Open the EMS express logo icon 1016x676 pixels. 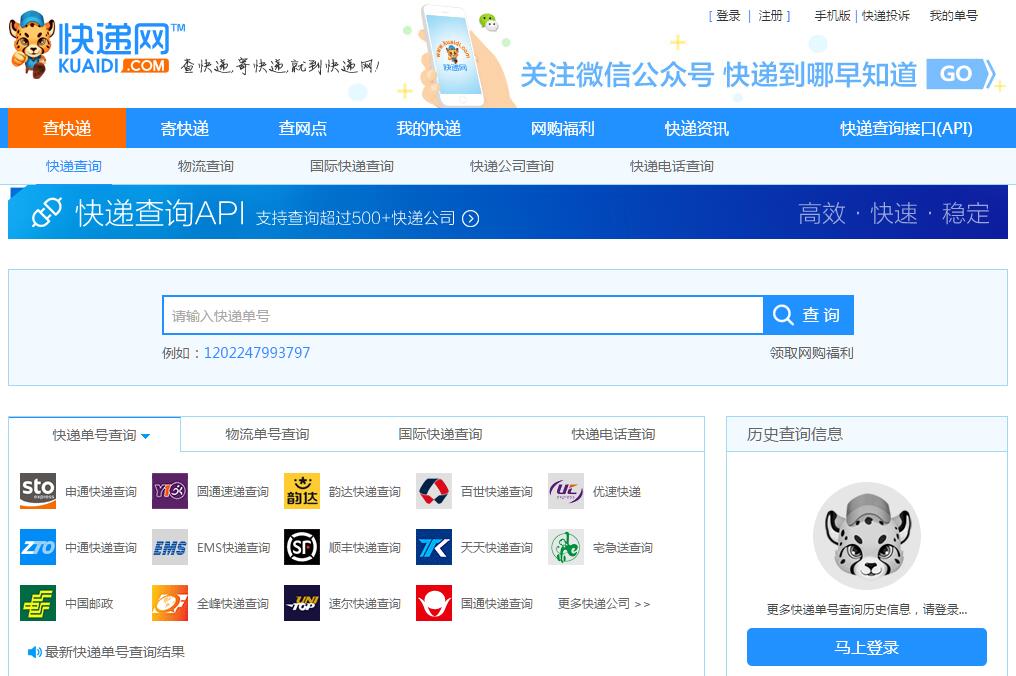(170, 547)
